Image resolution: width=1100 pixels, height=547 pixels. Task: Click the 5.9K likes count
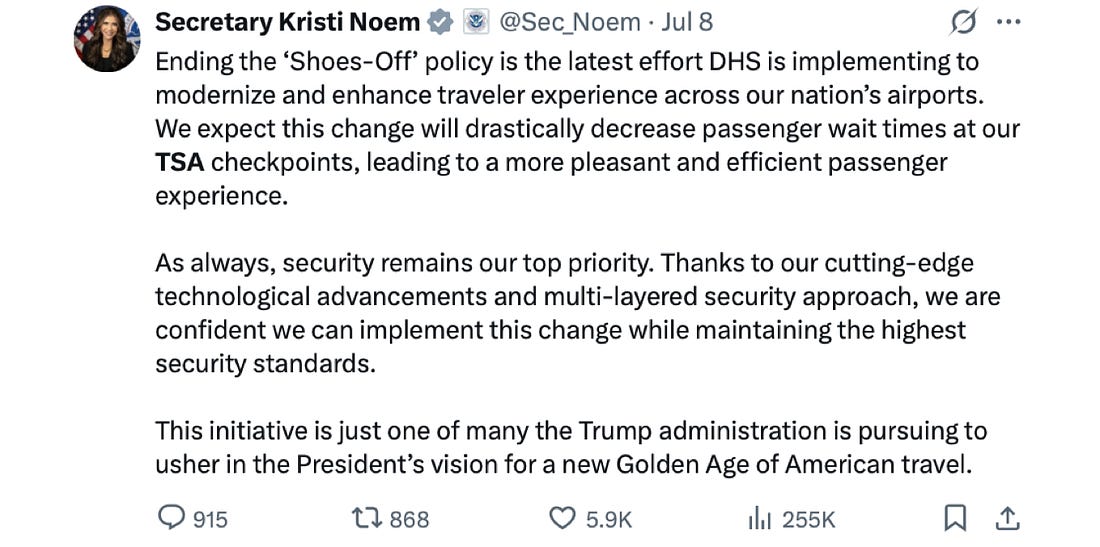point(610,519)
